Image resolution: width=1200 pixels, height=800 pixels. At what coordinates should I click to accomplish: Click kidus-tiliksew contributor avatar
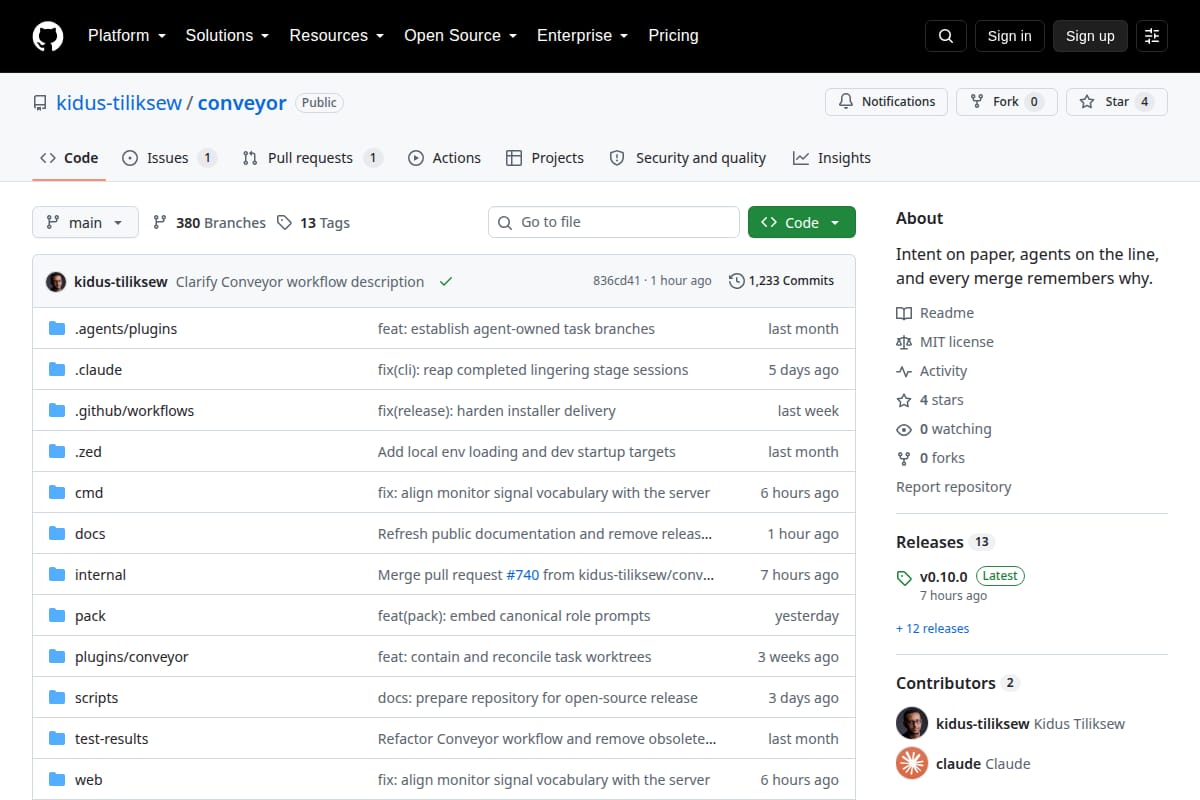912,723
